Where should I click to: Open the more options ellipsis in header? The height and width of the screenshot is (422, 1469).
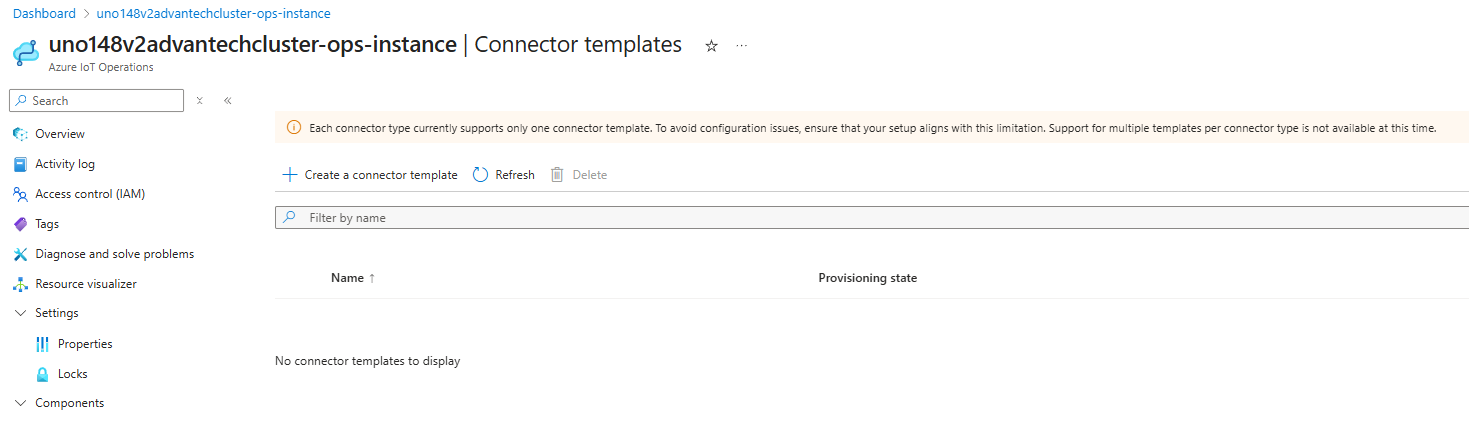click(741, 46)
